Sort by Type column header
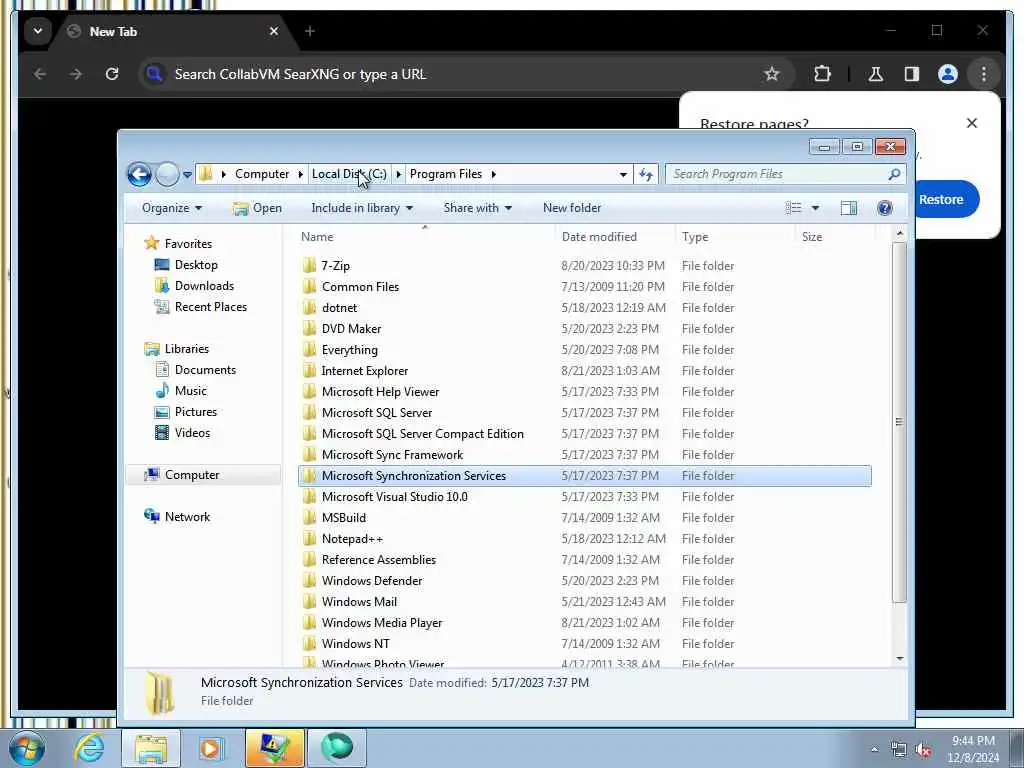Image resolution: width=1024 pixels, height=768 pixels. pyautogui.click(x=695, y=236)
